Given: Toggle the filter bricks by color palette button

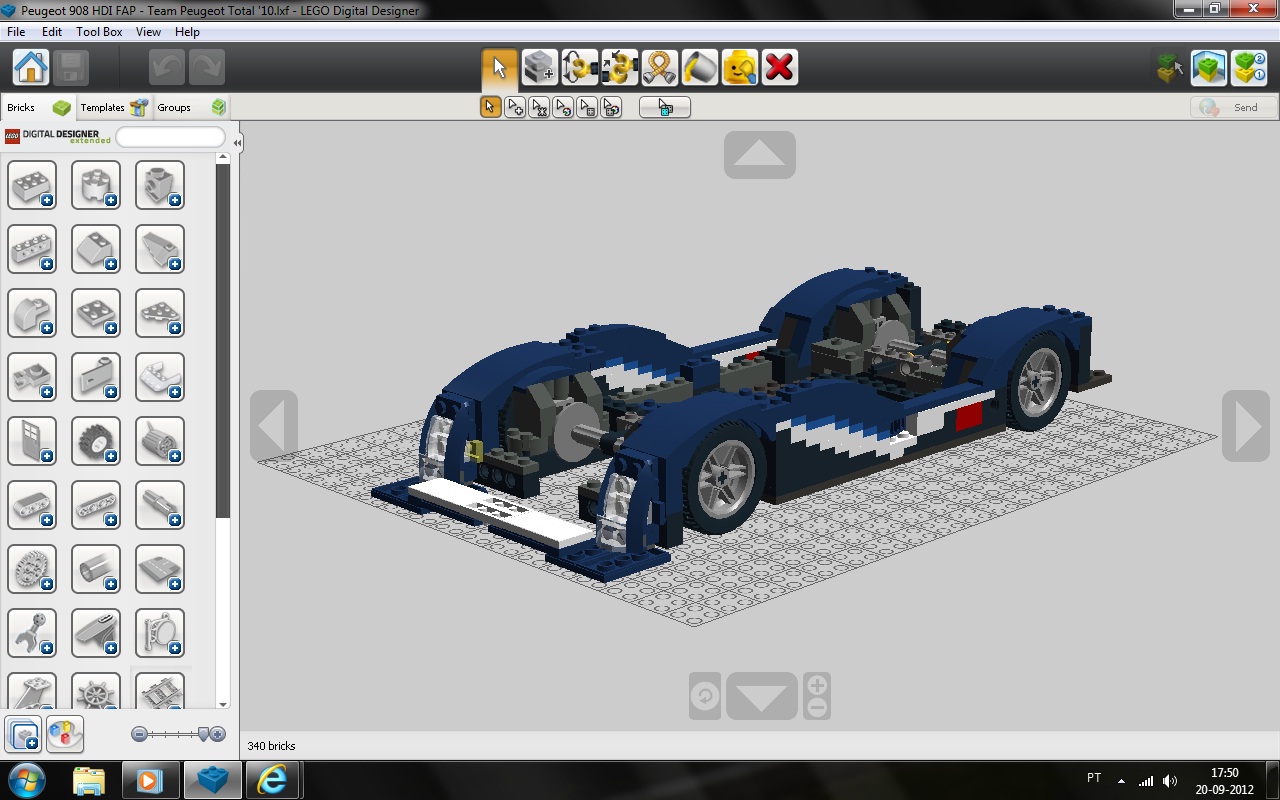Looking at the screenshot, I should coord(65,734).
